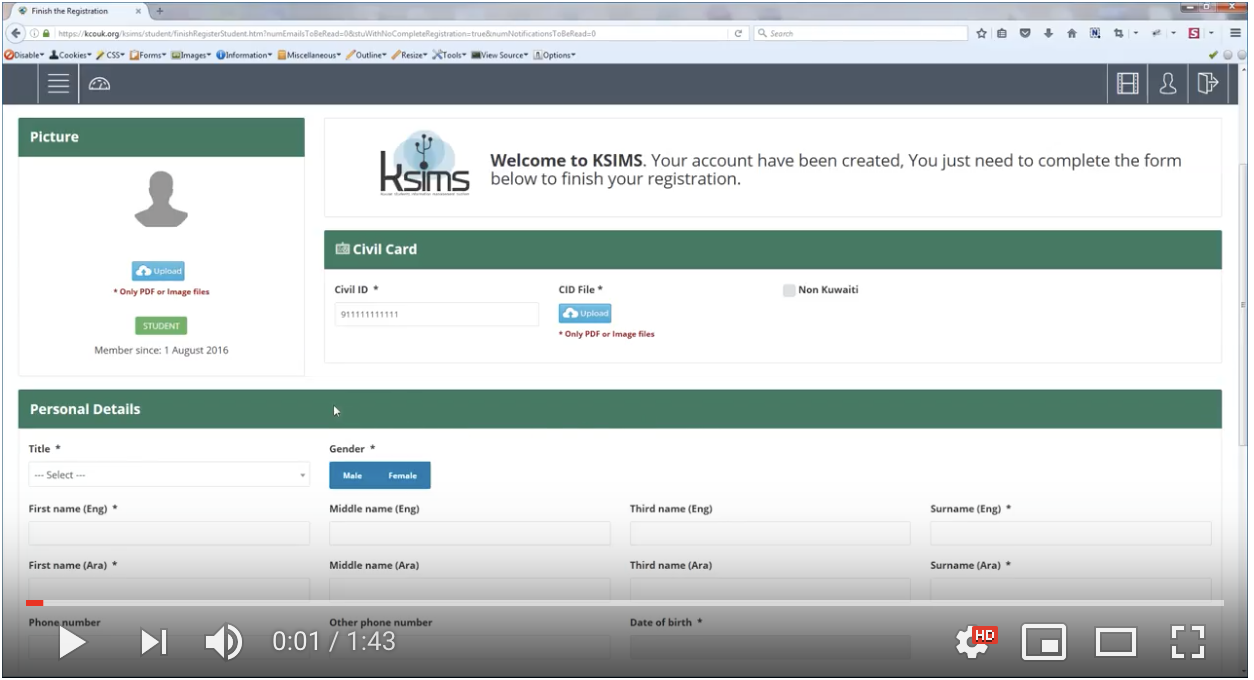Click the URL address bar
Screen dimensions: 1254x680
click(x=390, y=33)
